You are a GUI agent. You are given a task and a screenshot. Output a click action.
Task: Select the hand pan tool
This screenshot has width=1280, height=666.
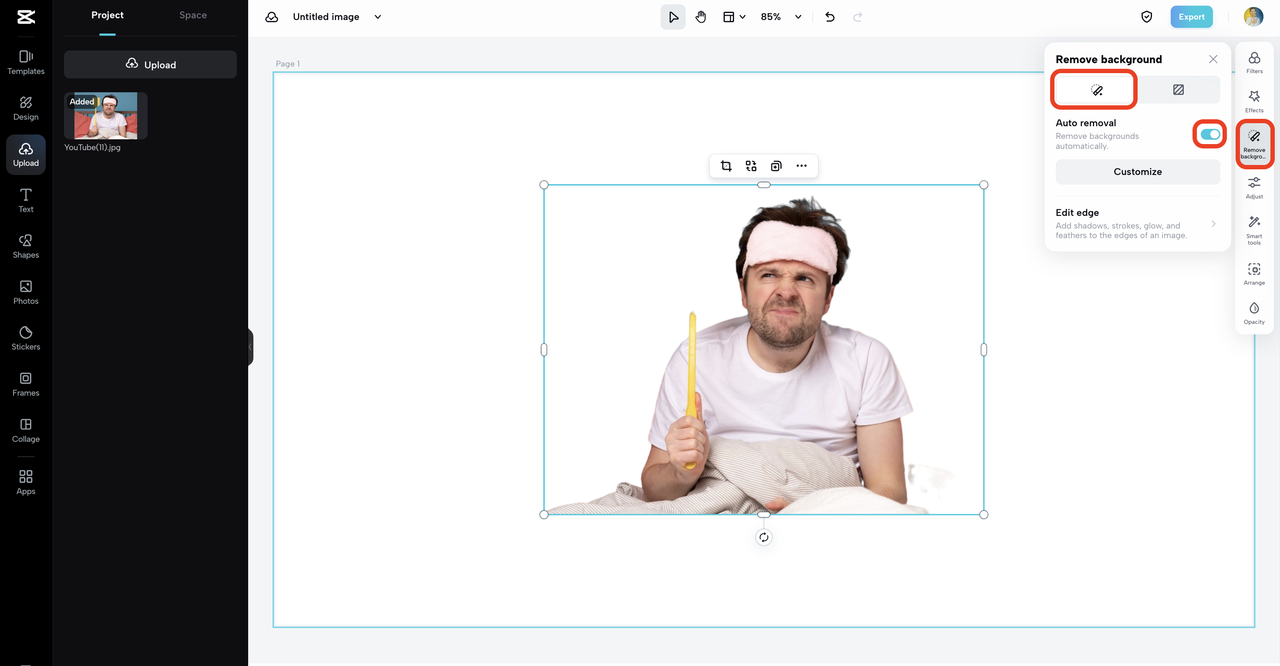point(701,17)
